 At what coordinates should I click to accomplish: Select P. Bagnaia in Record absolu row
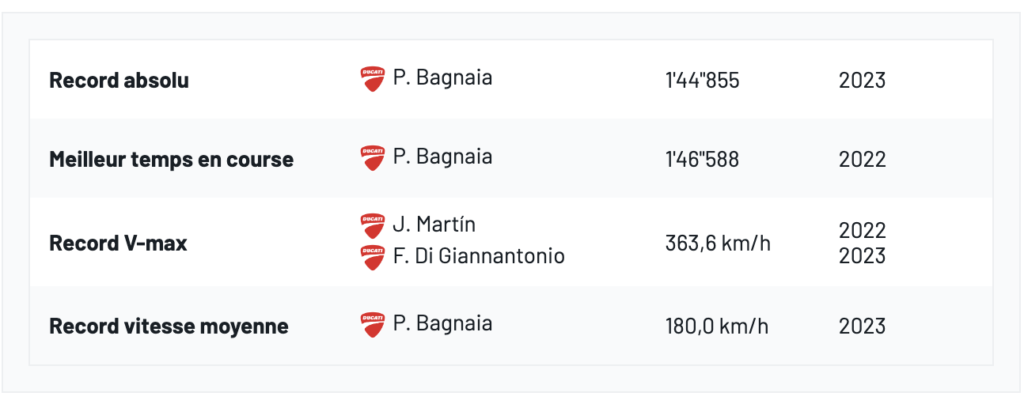tap(442, 78)
